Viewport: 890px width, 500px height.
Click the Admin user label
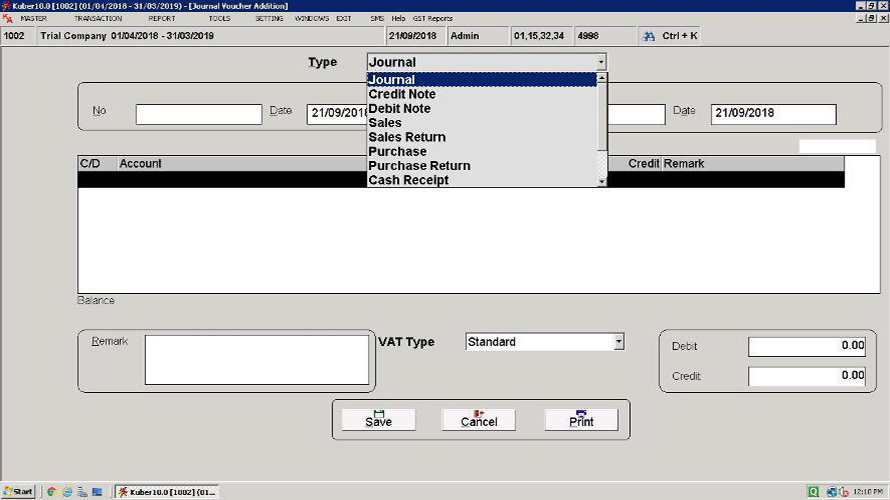[465, 36]
